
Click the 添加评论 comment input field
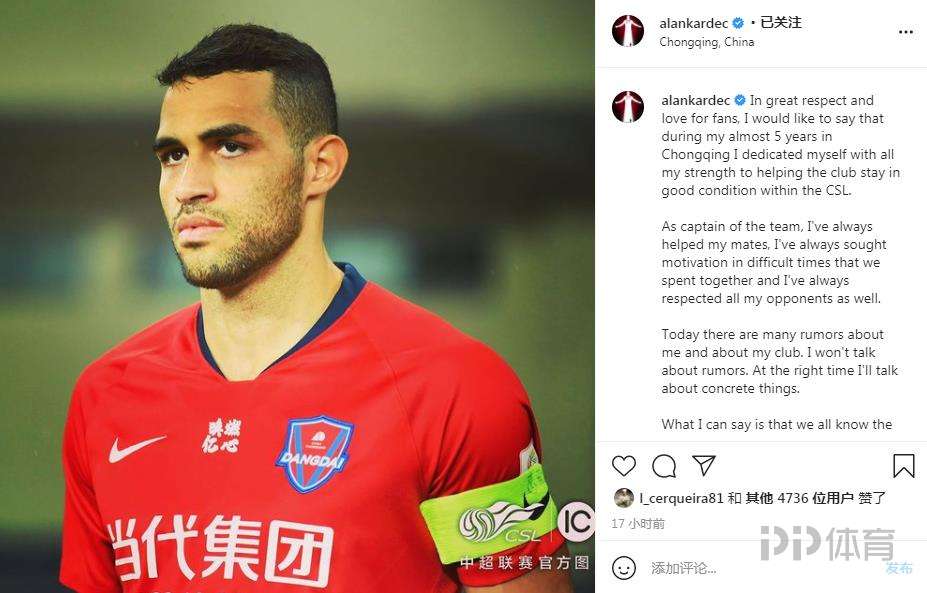coord(763,568)
